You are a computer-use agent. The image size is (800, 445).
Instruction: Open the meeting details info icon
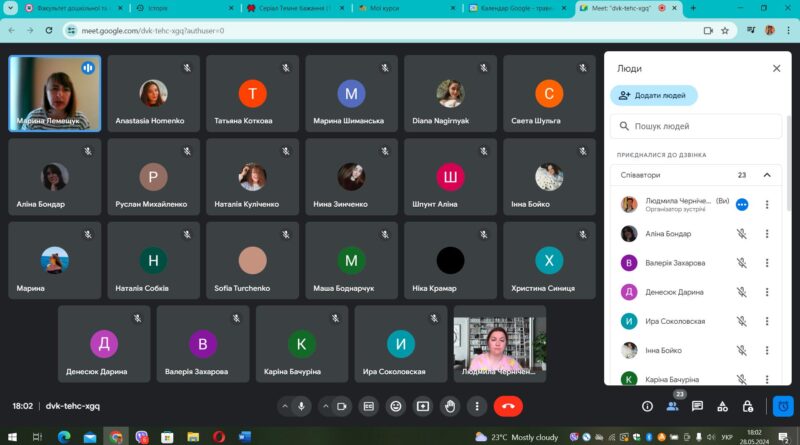[647, 406]
